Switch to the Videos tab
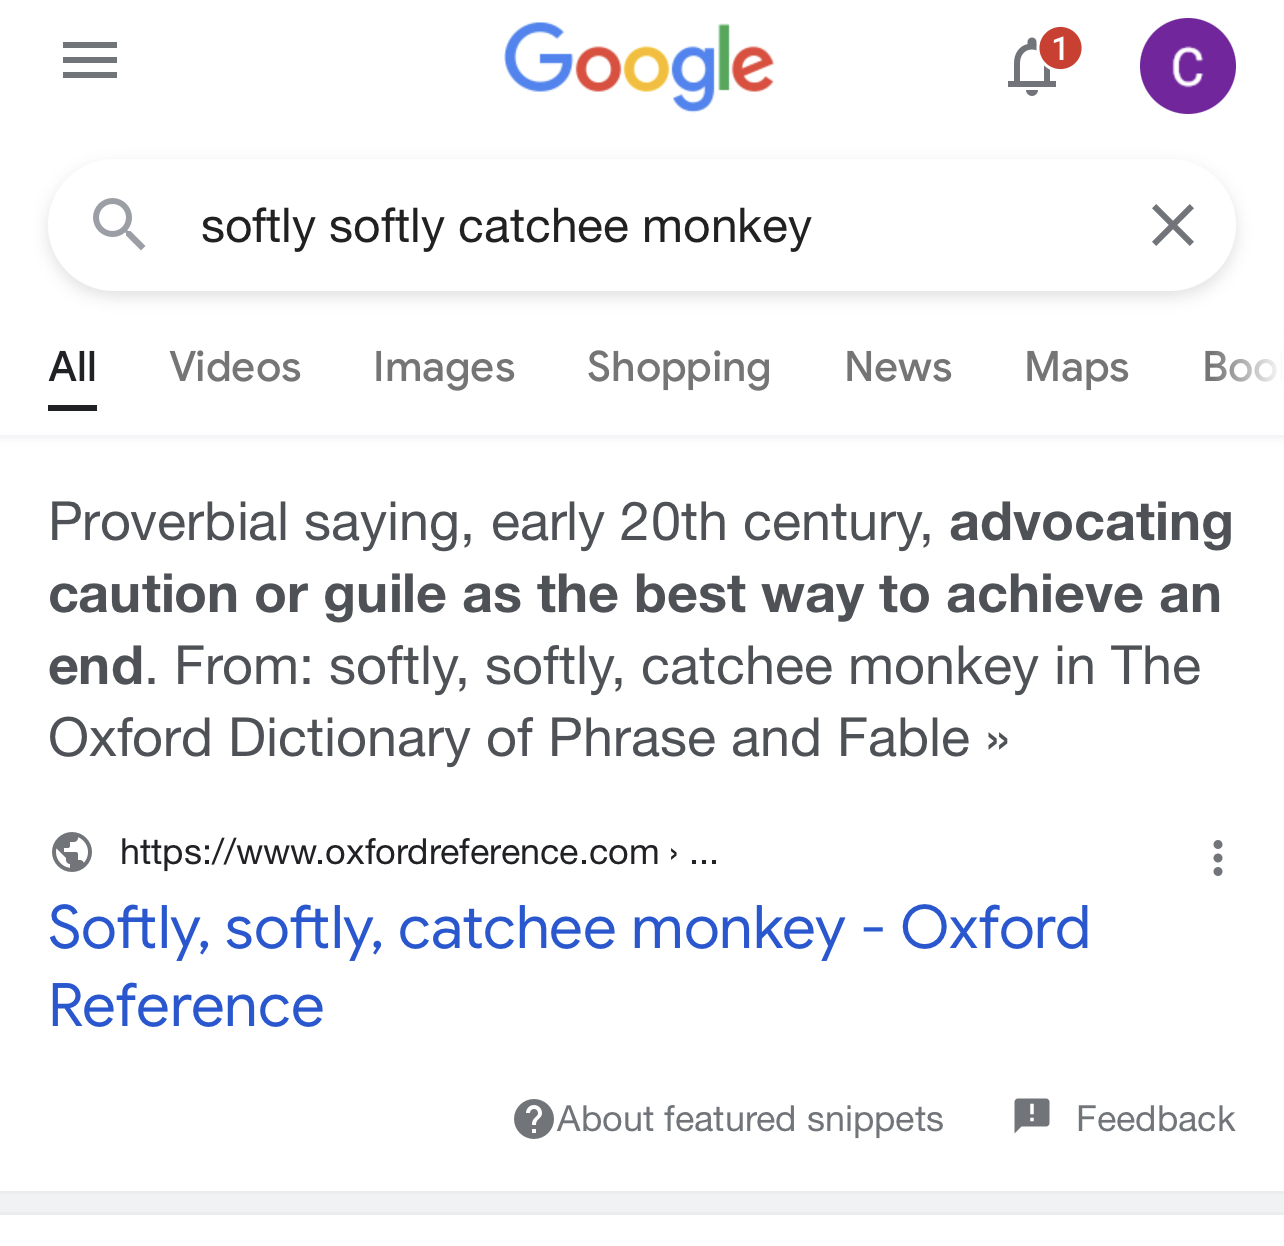This screenshot has width=1284, height=1246. click(235, 368)
